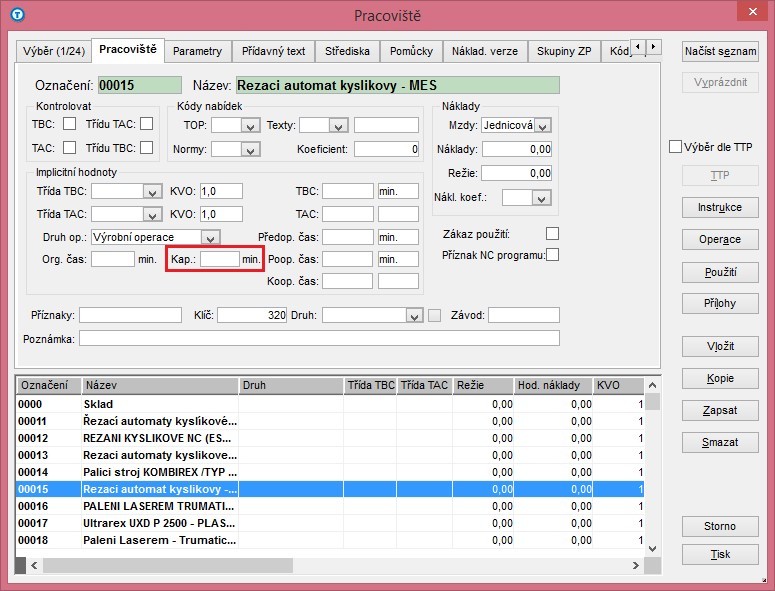This screenshot has width=775, height=591.
Task: Open the TOP dropdown
Action: point(251,126)
